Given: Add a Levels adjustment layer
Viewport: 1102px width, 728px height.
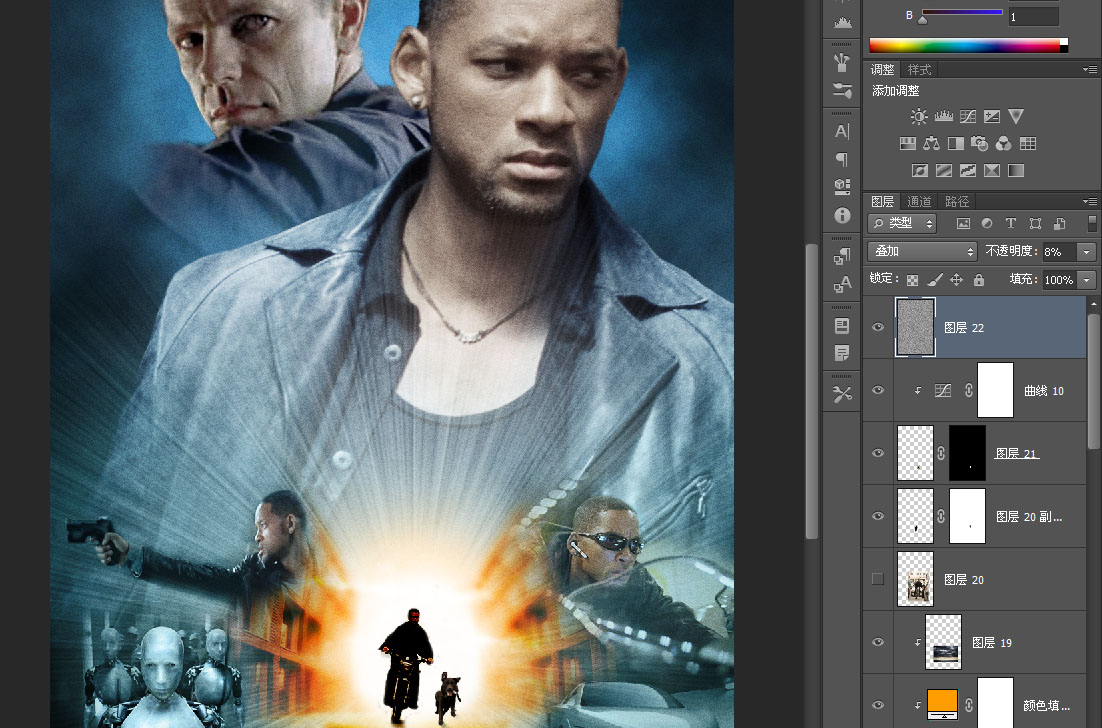Looking at the screenshot, I should click(943, 117).
